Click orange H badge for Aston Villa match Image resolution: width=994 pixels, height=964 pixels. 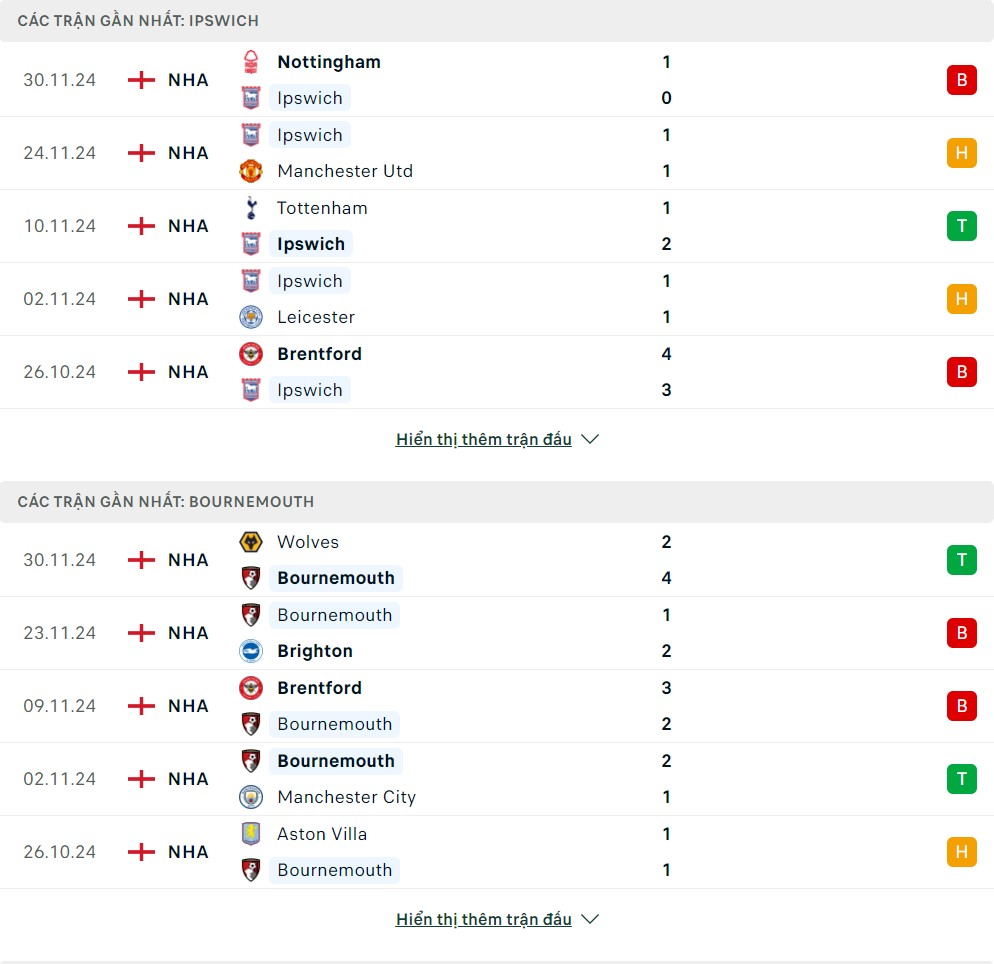tap(961, 852)
